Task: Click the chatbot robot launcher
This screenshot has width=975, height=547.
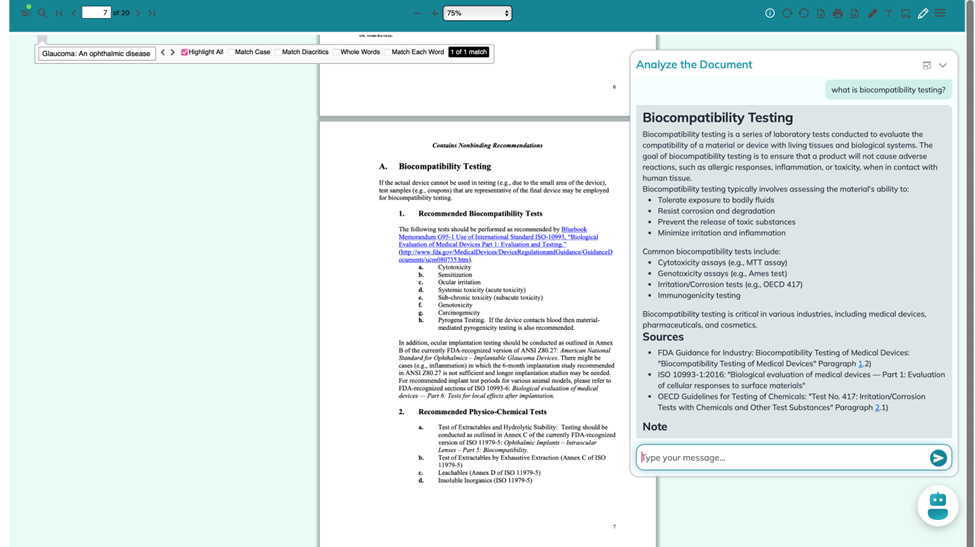Action: (x=938, y=505)
